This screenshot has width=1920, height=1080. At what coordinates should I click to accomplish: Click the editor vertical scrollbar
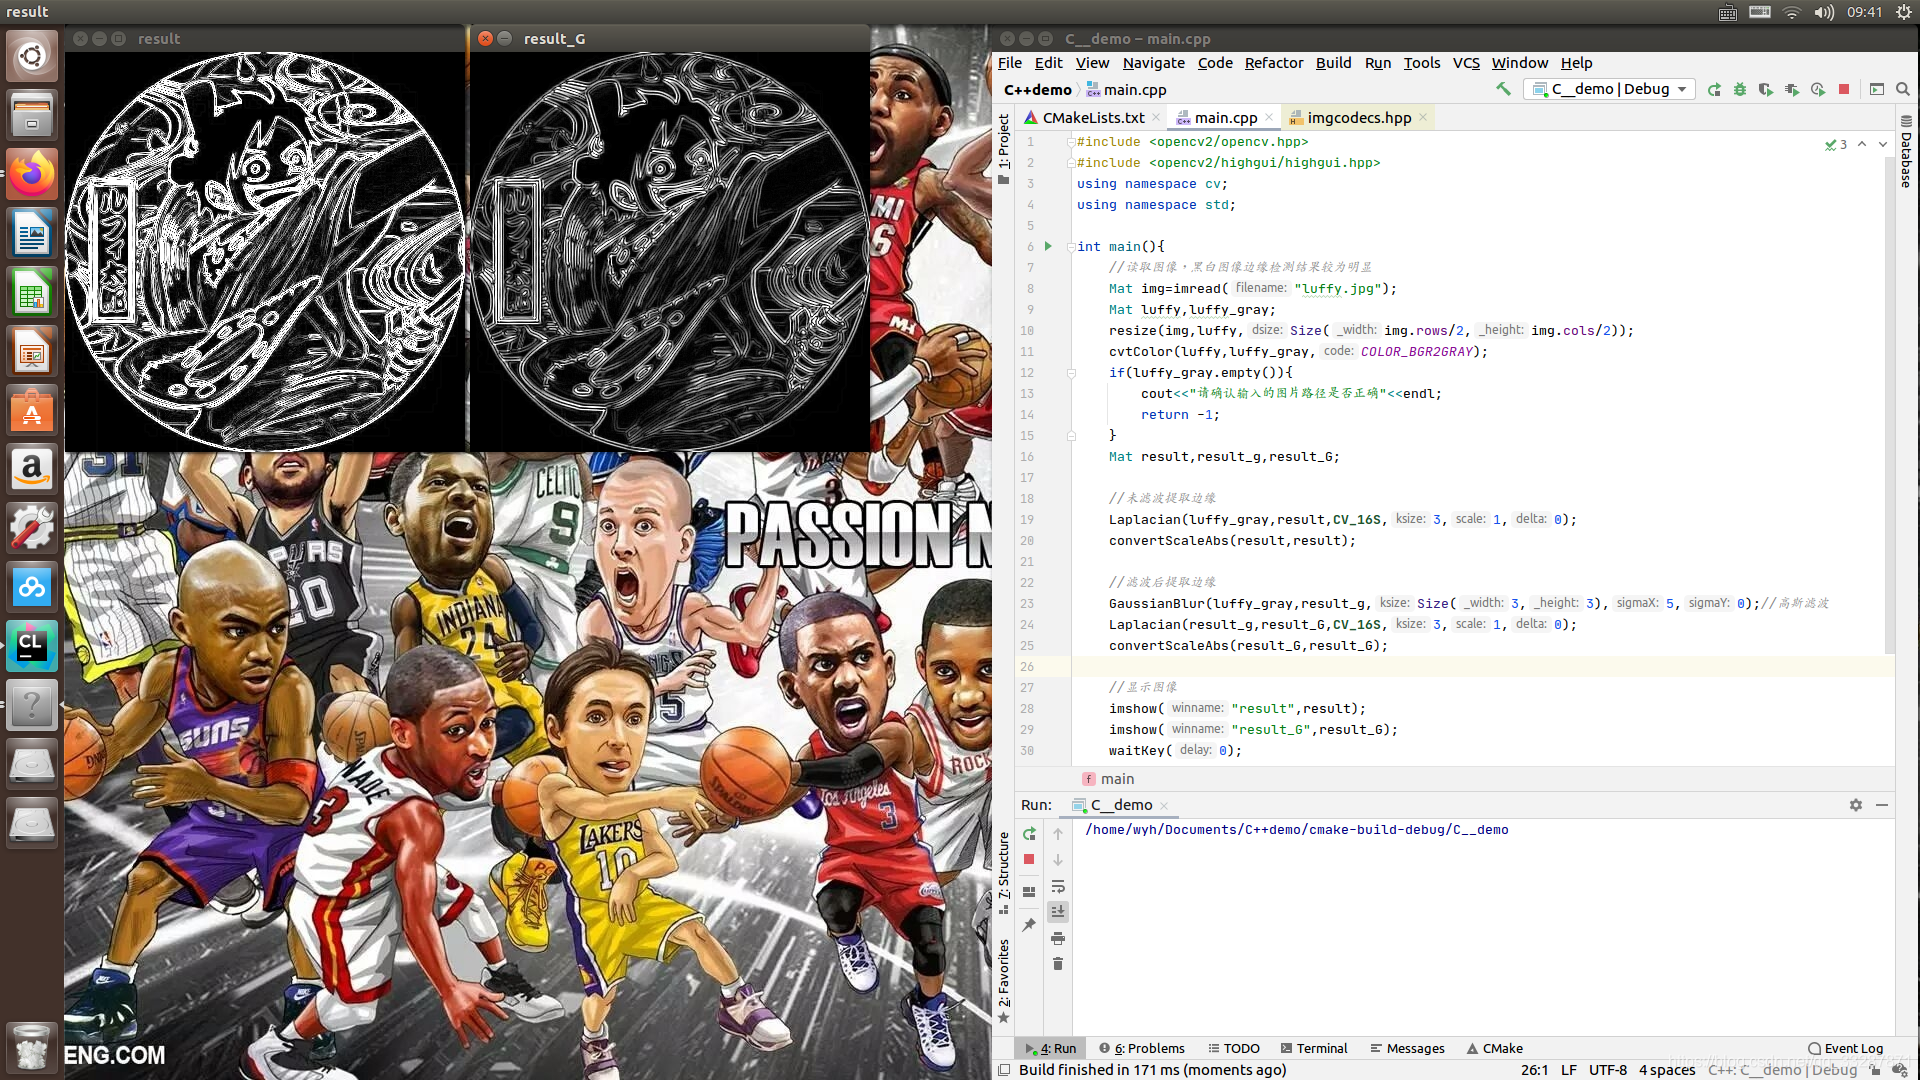coord(1889,400)
